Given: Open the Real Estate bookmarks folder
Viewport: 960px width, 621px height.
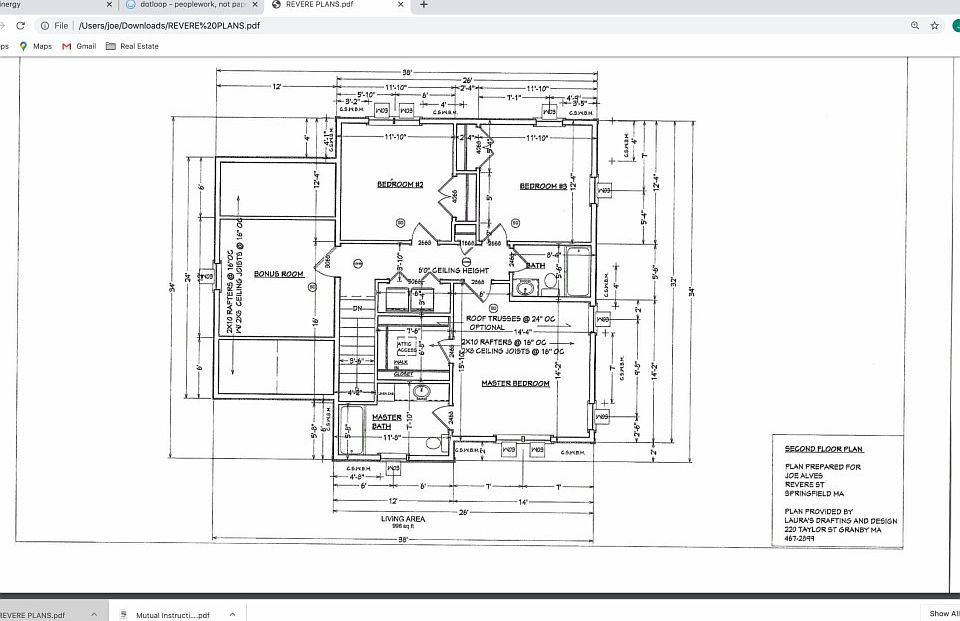Looking at the screenshot, I should 132,46.
